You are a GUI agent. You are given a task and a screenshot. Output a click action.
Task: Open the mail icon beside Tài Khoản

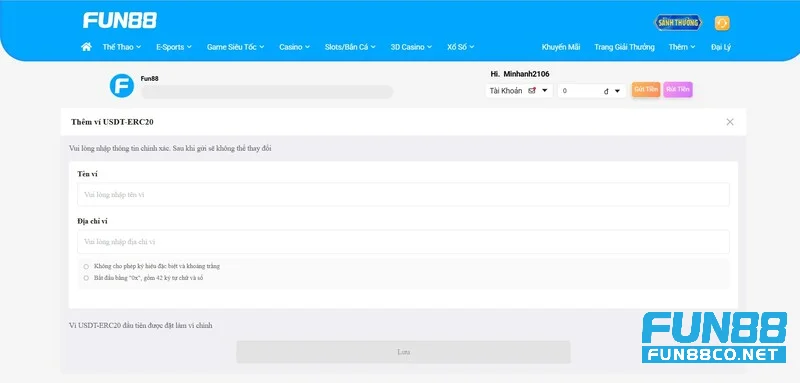click(532, 90)
